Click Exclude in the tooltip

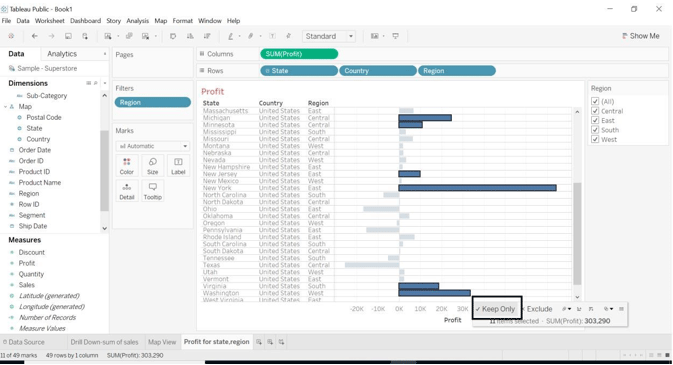click(539, 309)
